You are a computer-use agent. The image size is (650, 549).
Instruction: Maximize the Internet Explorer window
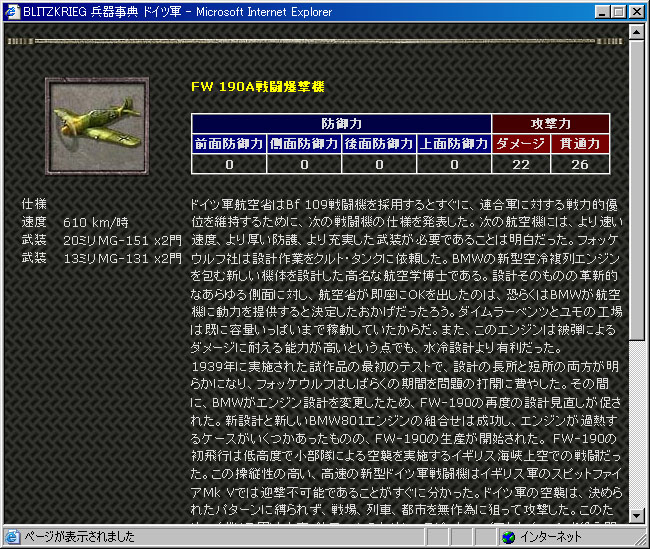click(x=619, y=11)
